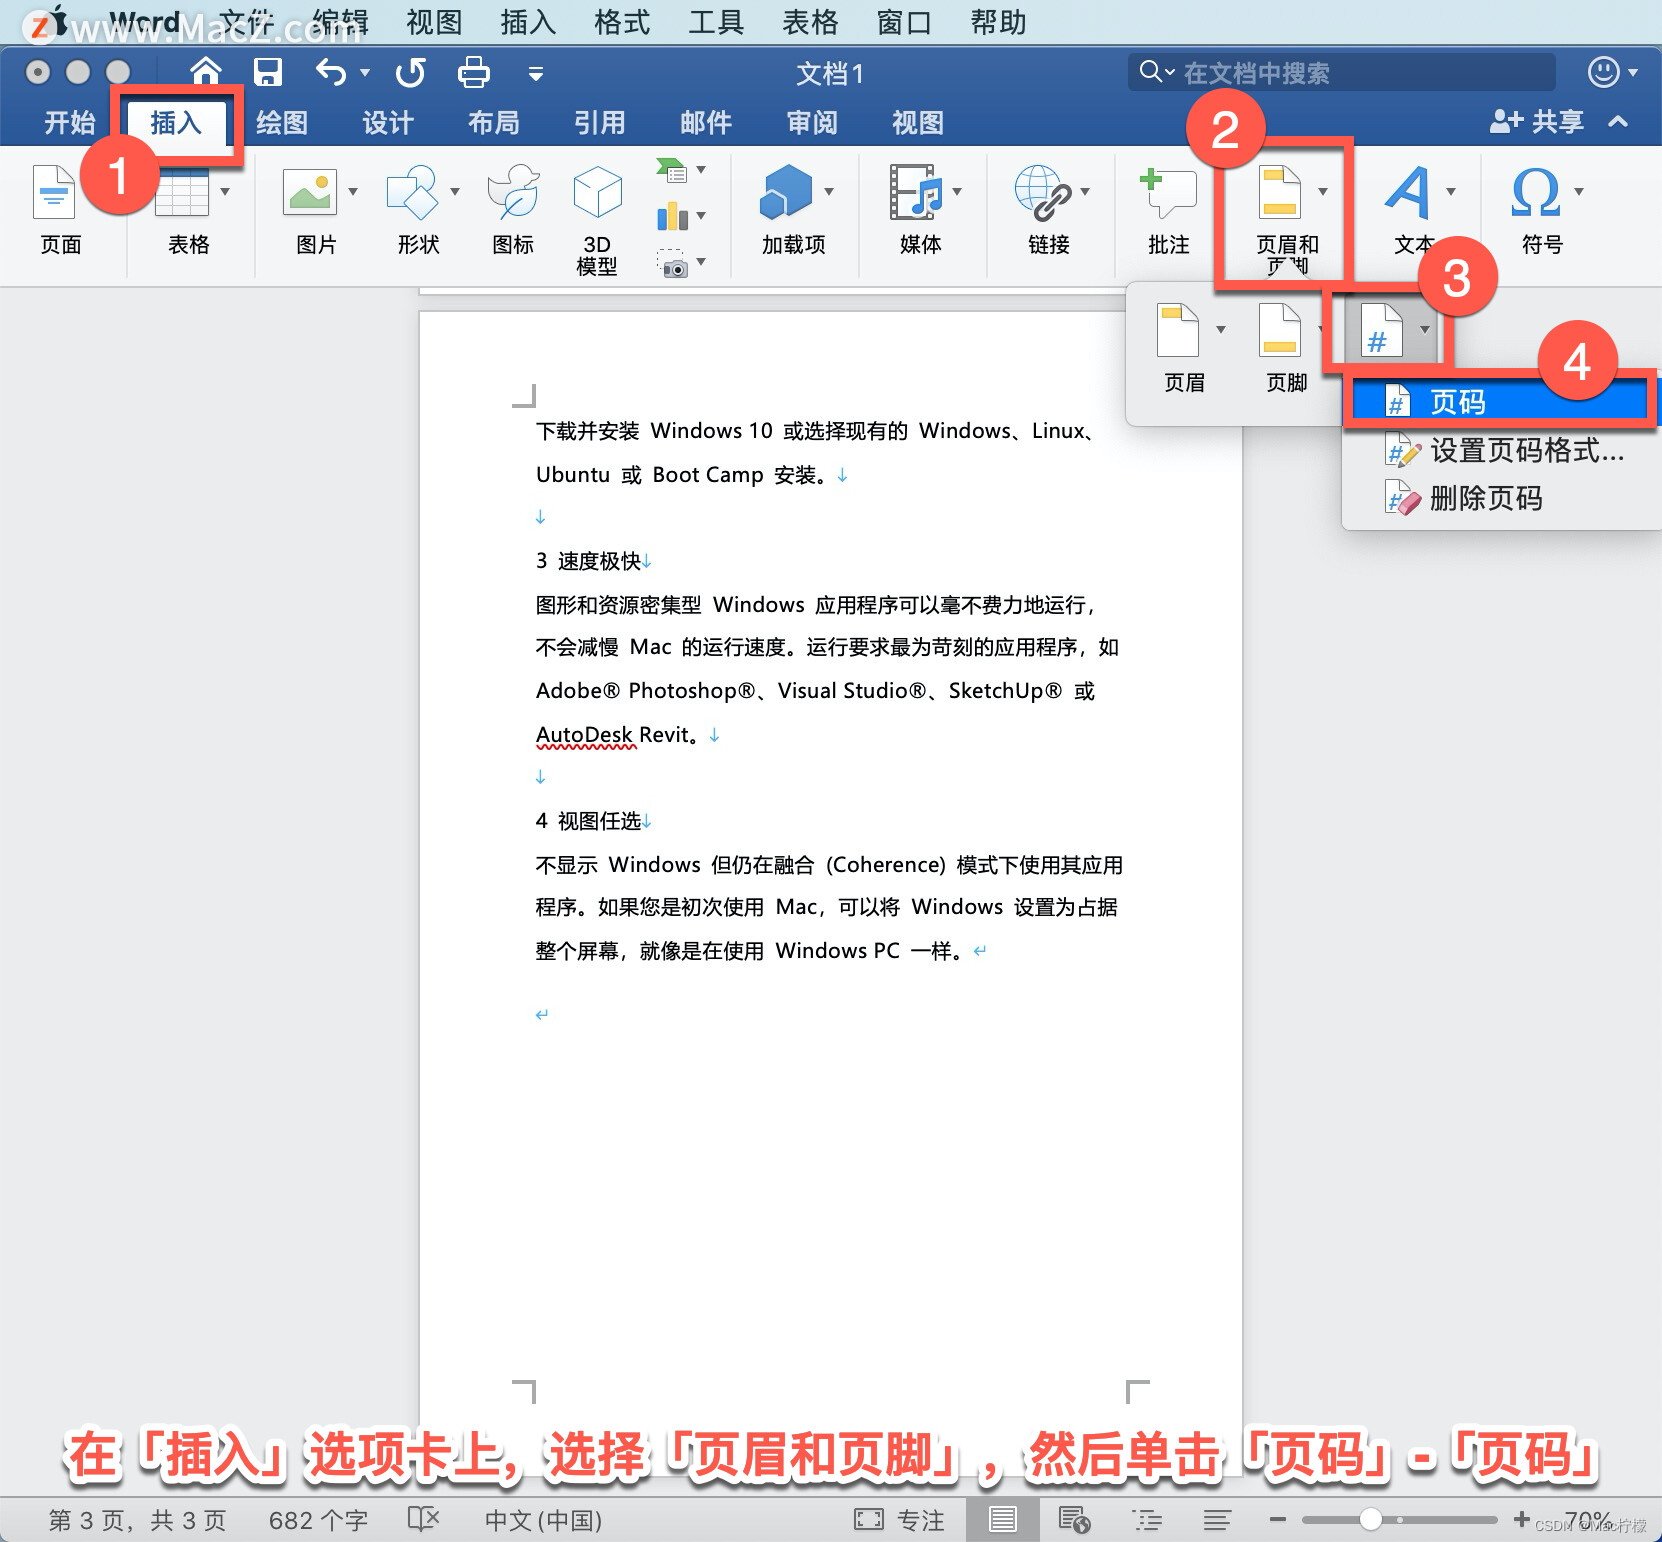Enable 专注 focus mode

[x=899, y=1520]
